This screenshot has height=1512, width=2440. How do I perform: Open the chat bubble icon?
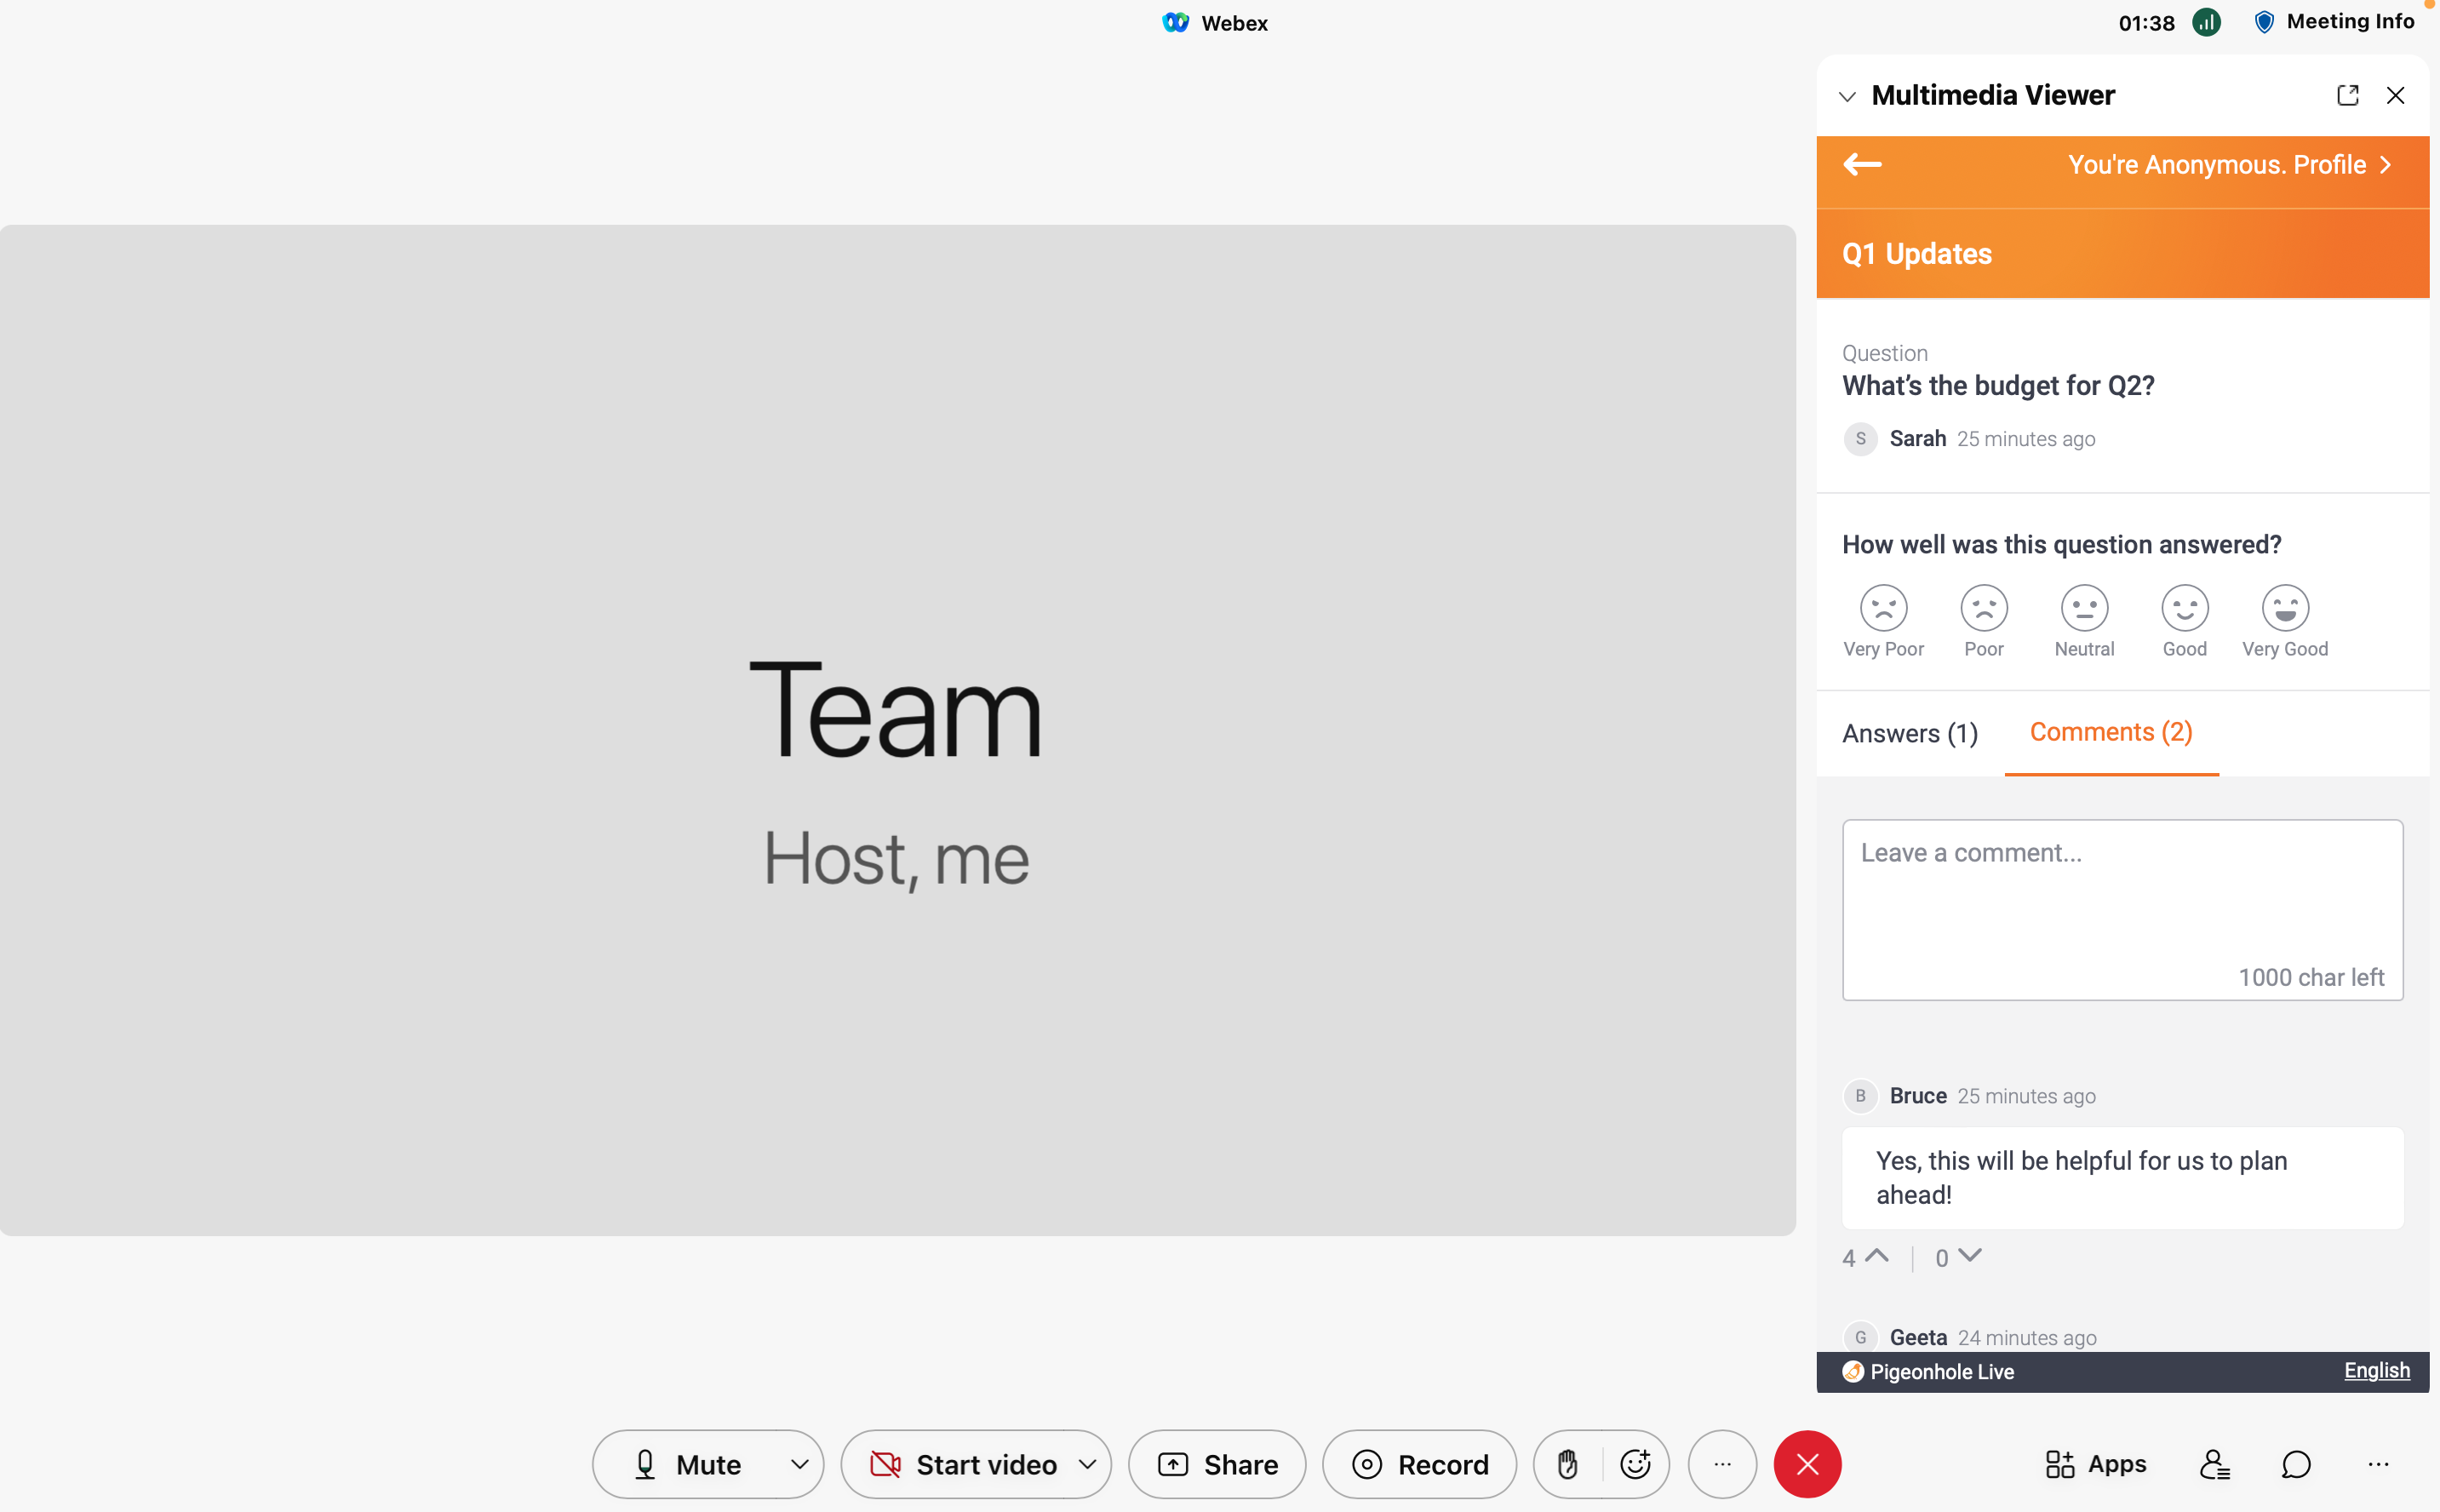[x=2296, y=1464]
